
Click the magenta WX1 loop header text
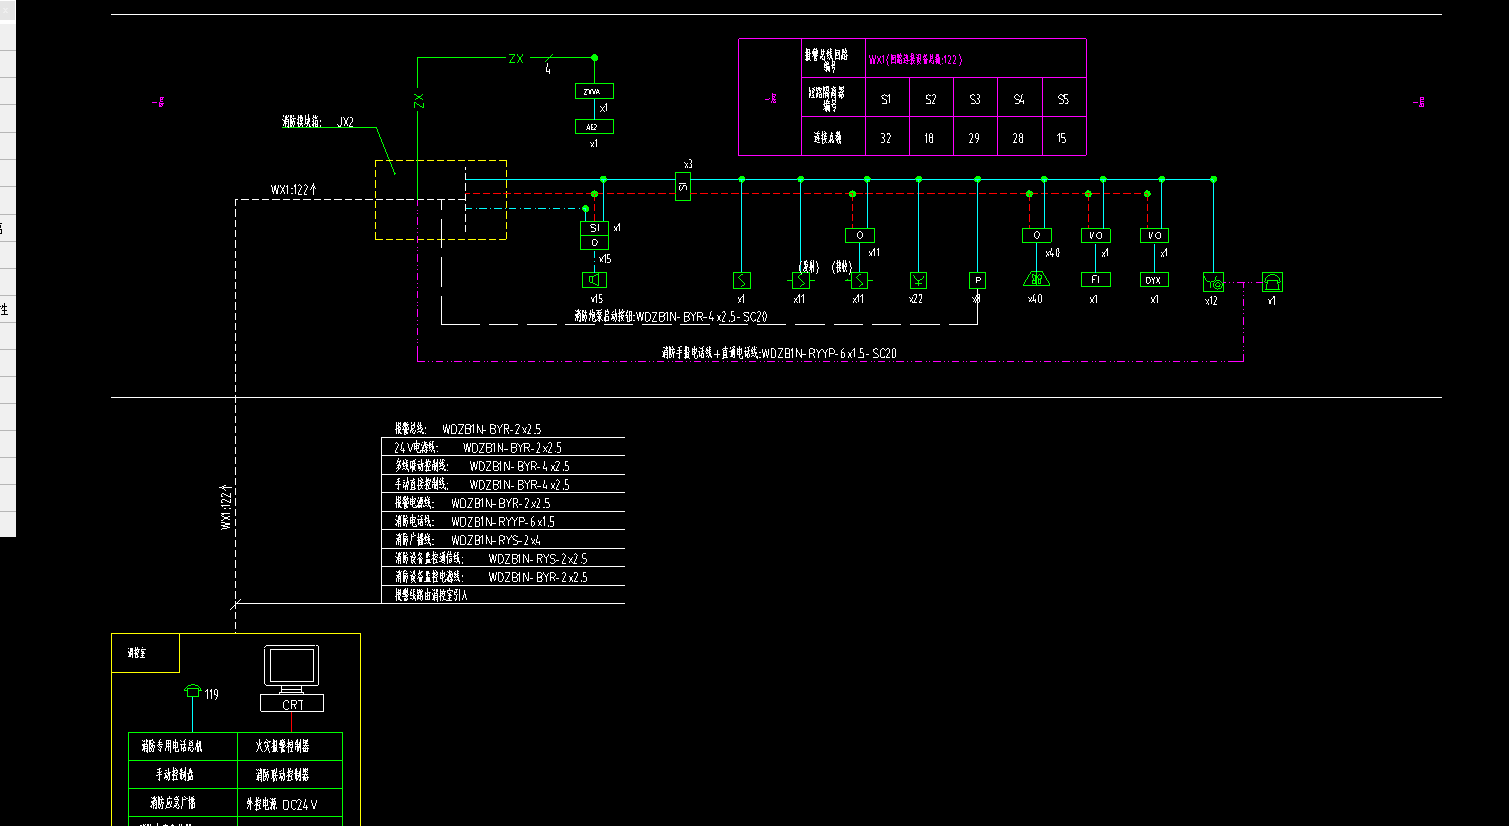[x=915, y=60]
